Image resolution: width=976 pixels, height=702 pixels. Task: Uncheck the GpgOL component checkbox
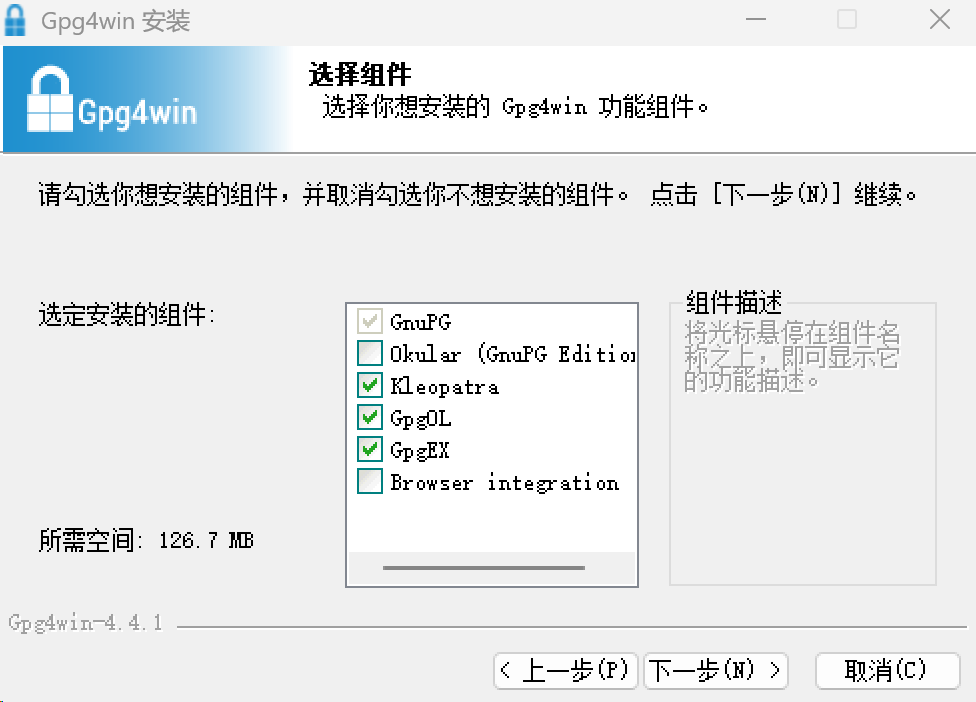(370, 417)
